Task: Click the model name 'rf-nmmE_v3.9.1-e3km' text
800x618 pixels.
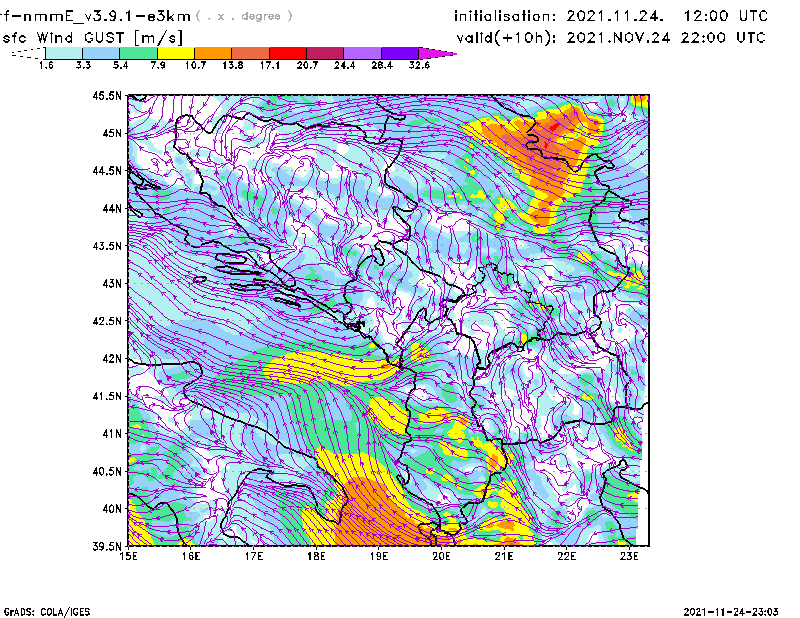Action: pyautogui.click(x=95, y=16)
